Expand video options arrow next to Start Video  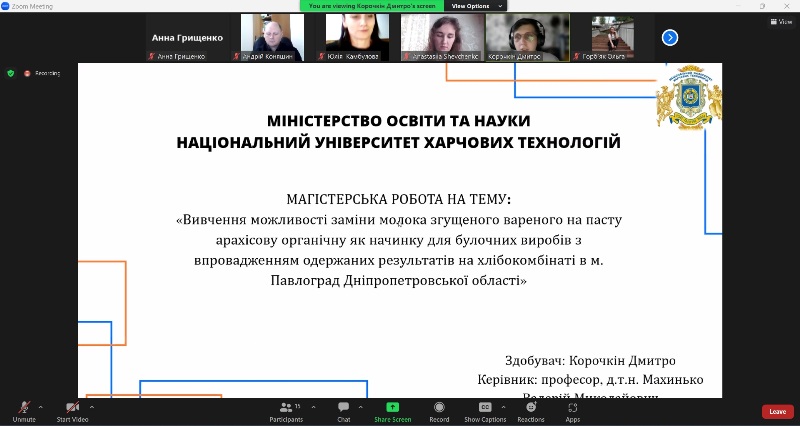92,407
